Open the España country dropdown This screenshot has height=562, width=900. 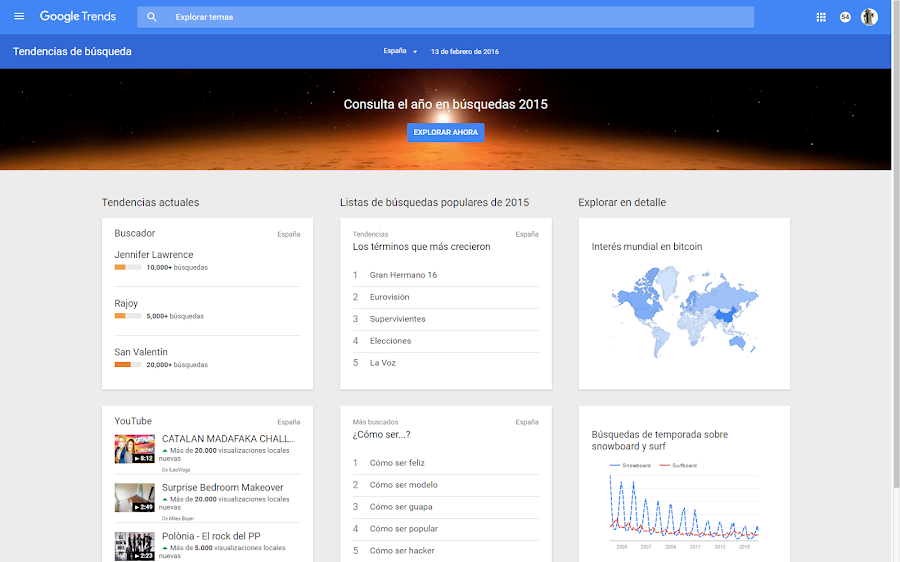click(x=400, y=51)
